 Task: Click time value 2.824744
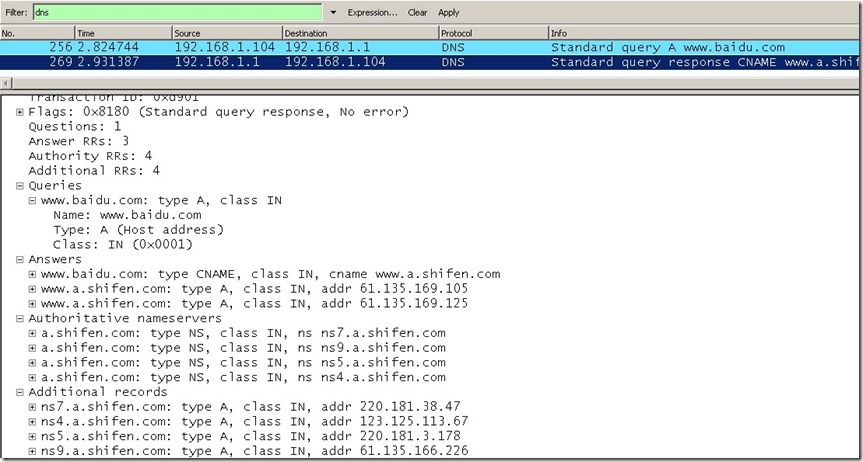108,47
